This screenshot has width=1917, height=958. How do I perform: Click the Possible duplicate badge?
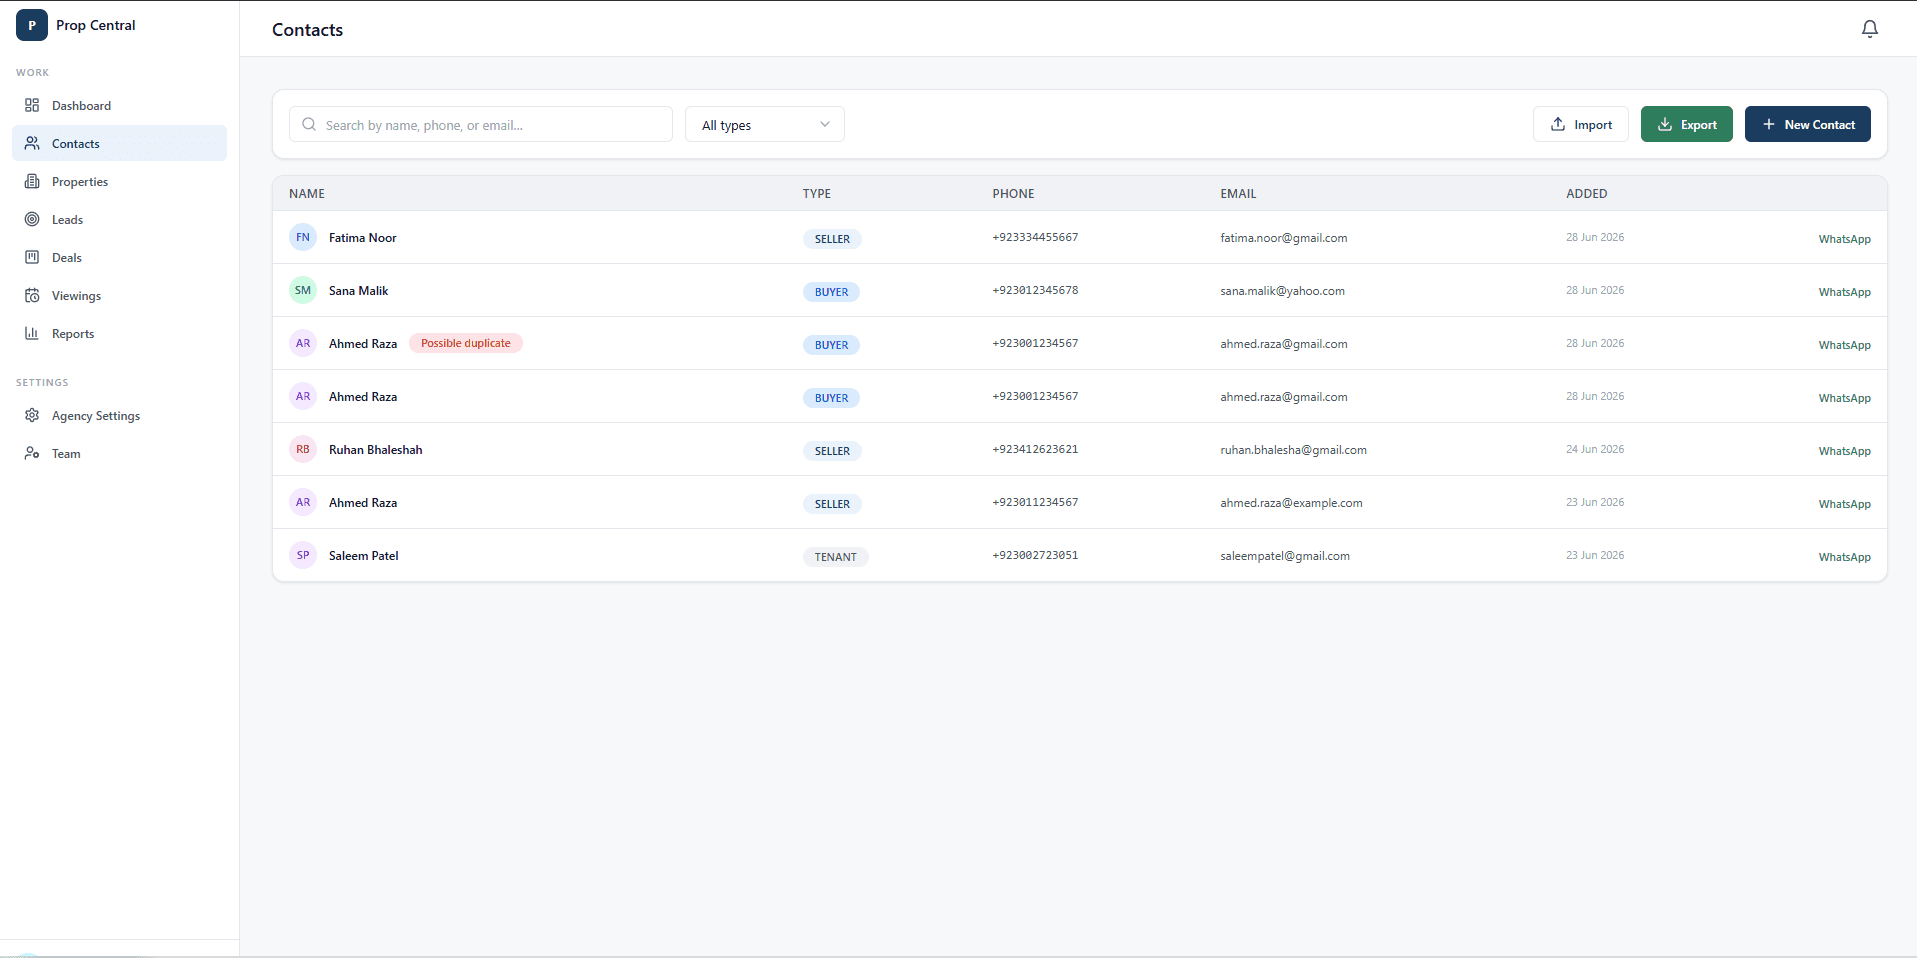[466, 343]
